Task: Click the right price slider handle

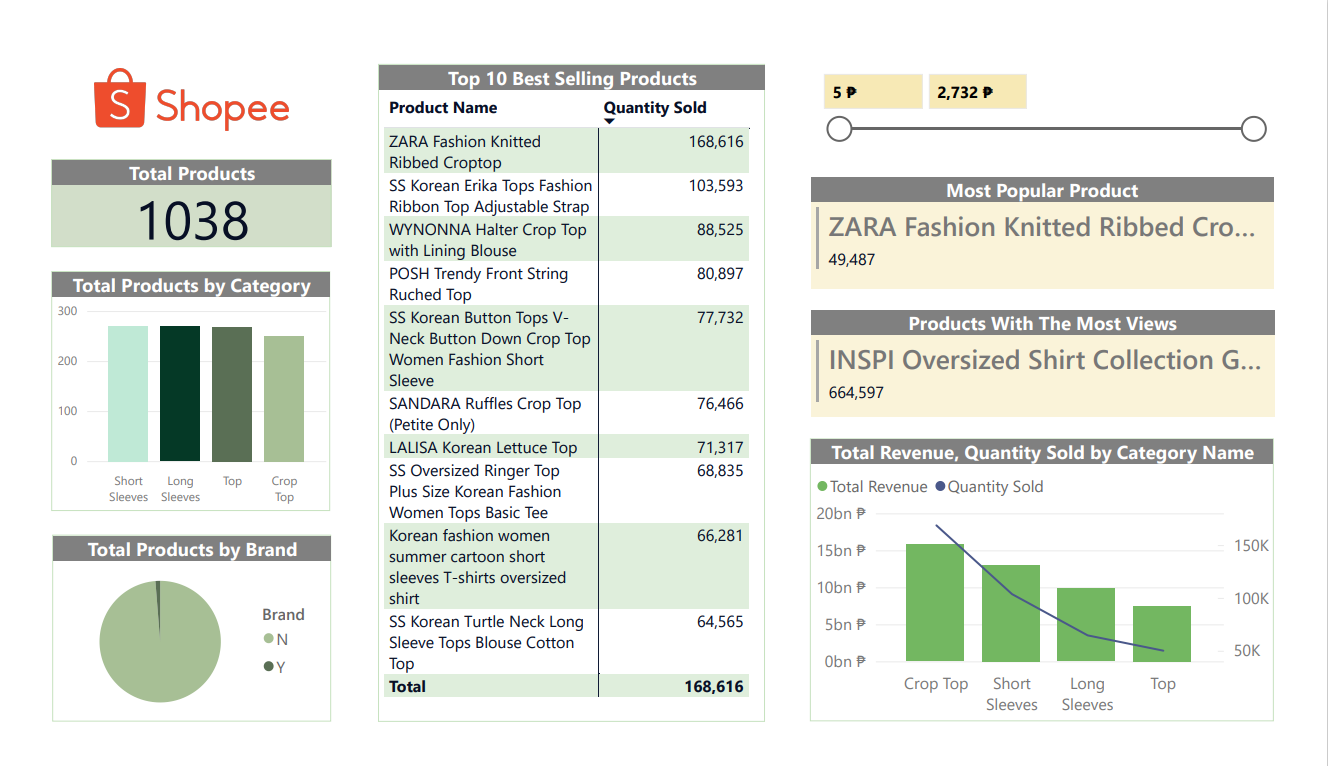Action: pyautogui.click(x=1253, y=129)
